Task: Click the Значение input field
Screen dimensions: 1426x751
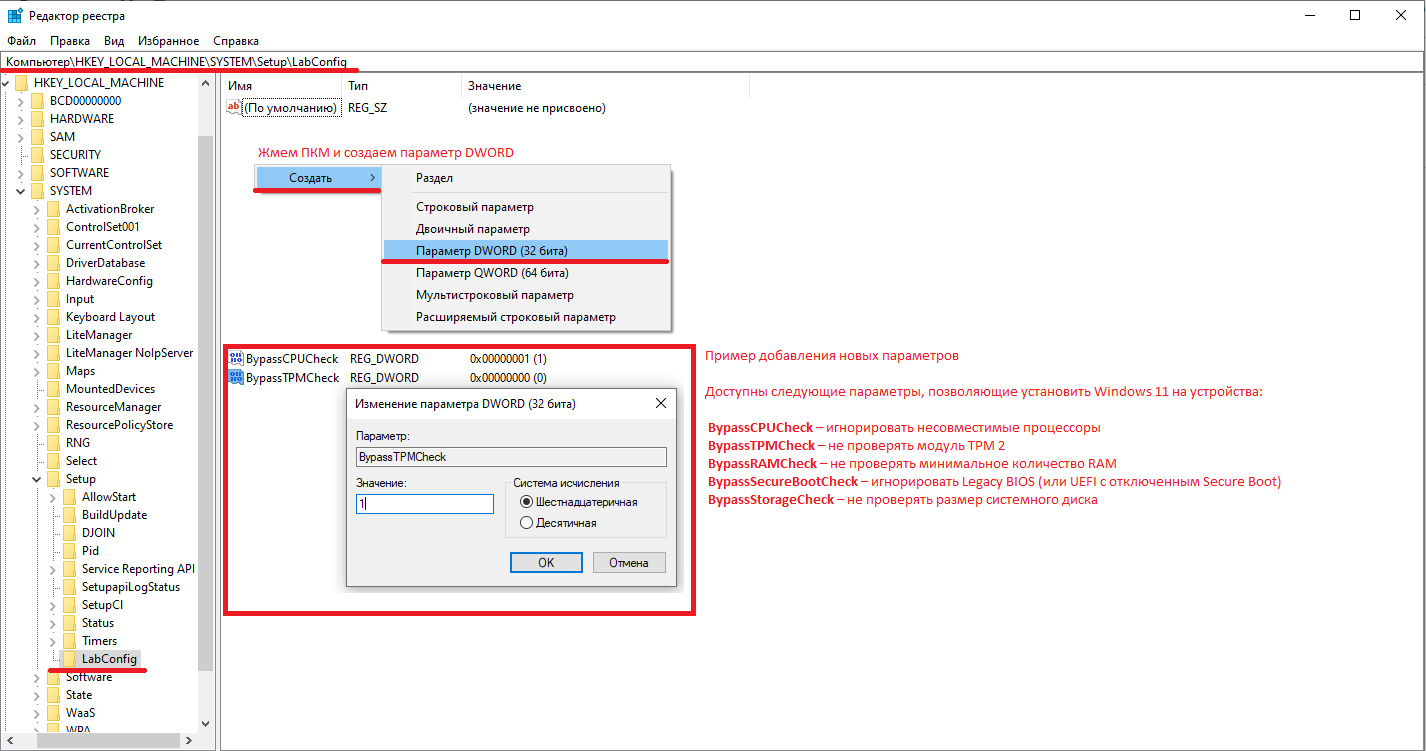Action: [424, 504]
